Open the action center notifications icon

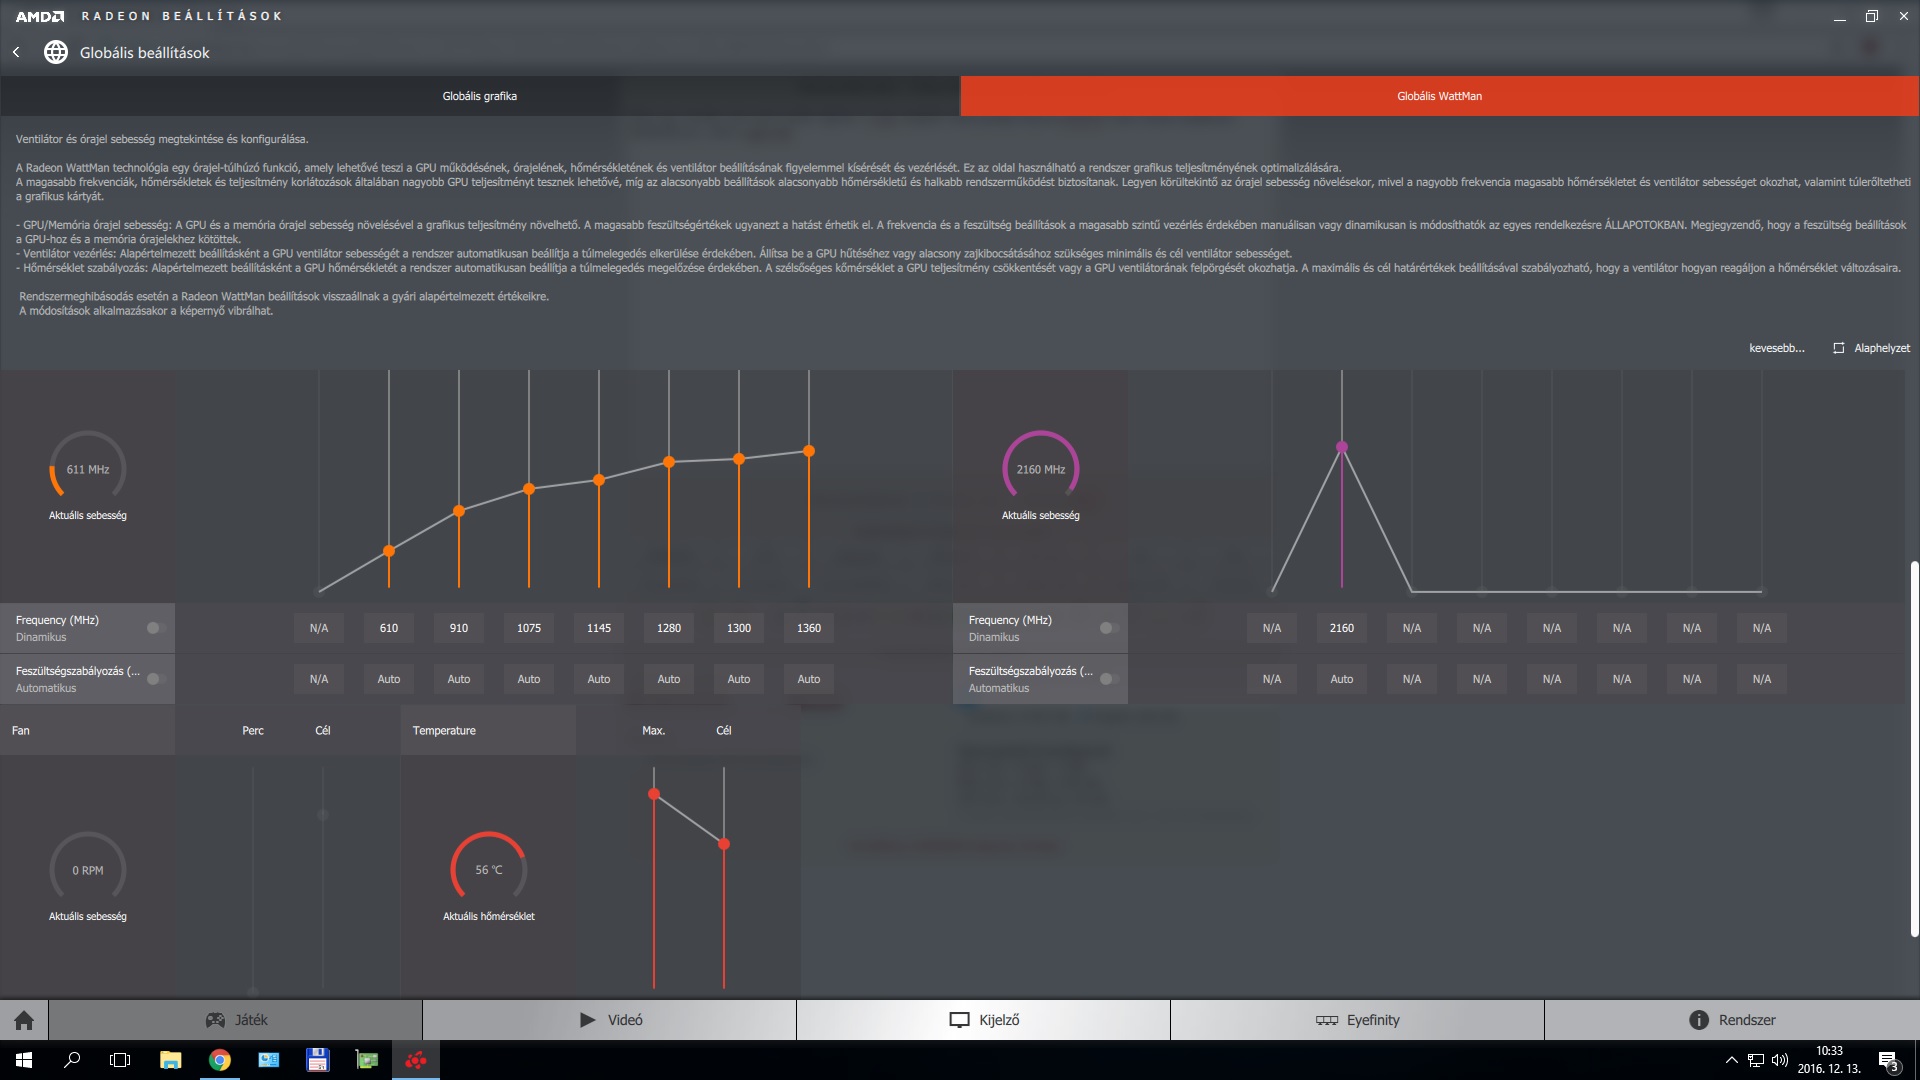[x=1888, y=1061]
